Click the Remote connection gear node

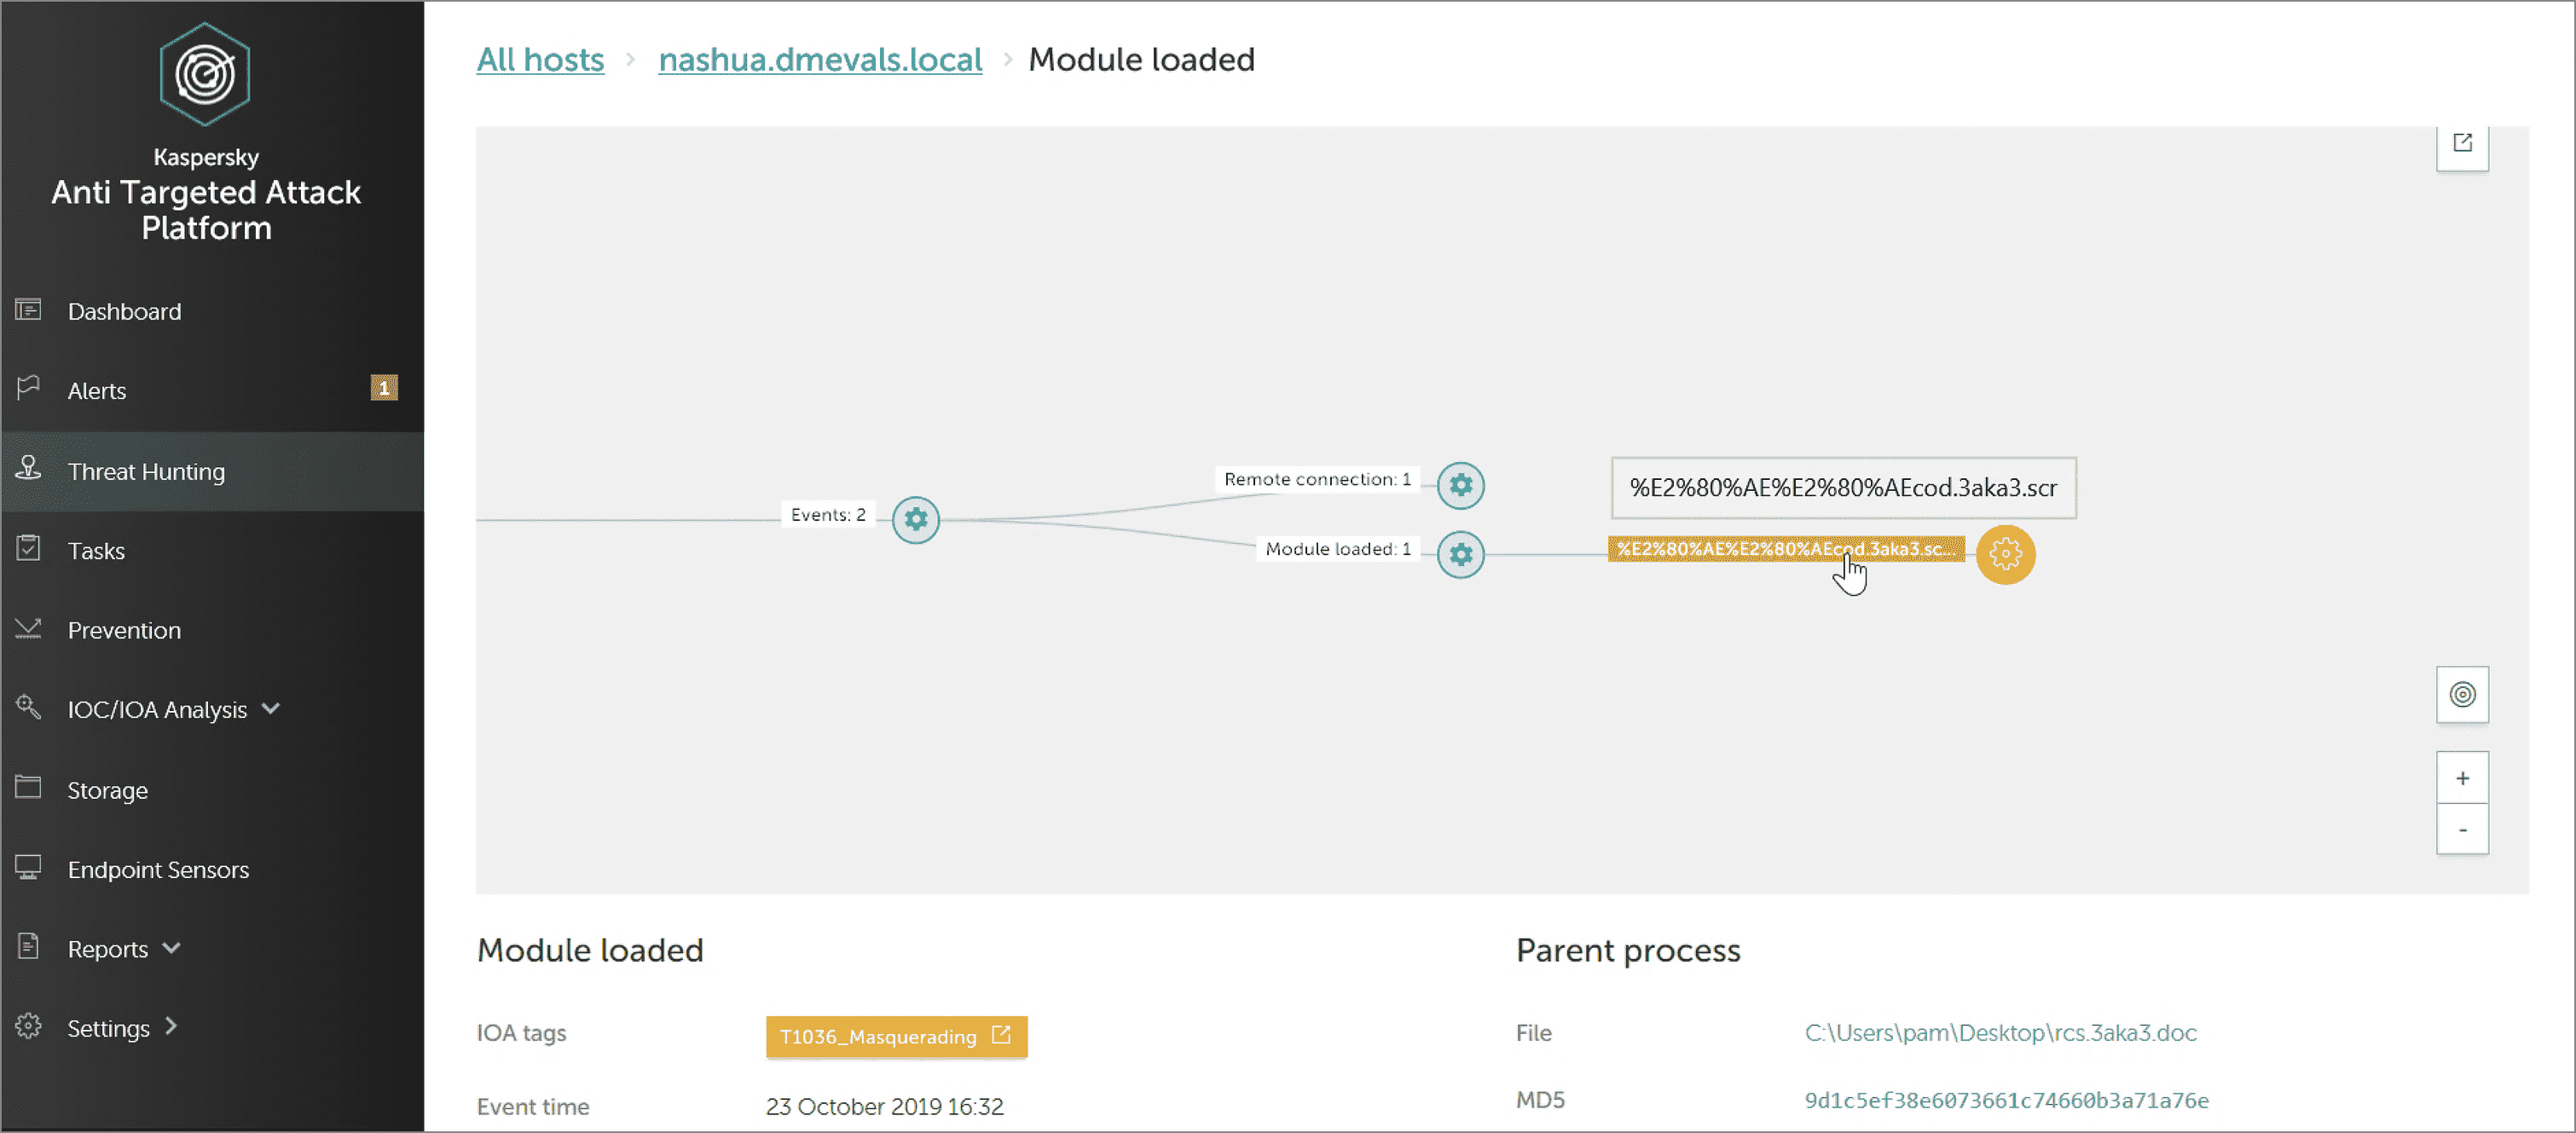pyautogui.click(x=1460, y=485)
